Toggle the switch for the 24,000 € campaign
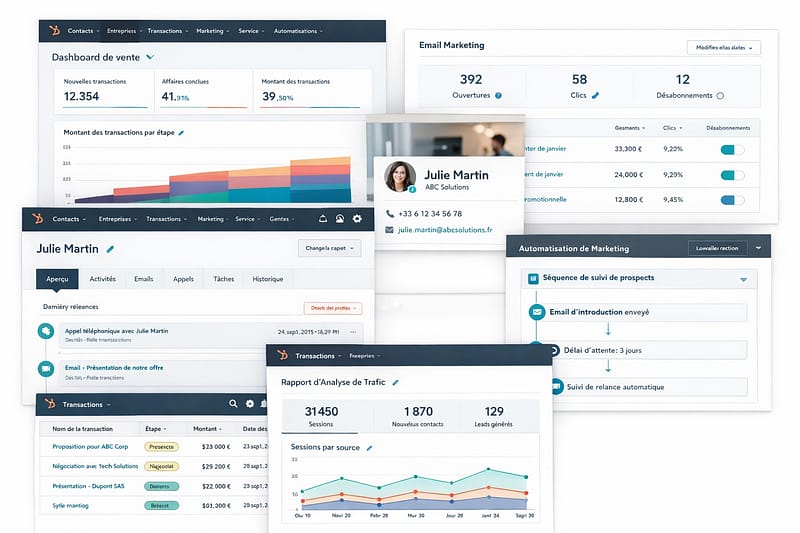800x533 pixels. (x=733, y=174)
